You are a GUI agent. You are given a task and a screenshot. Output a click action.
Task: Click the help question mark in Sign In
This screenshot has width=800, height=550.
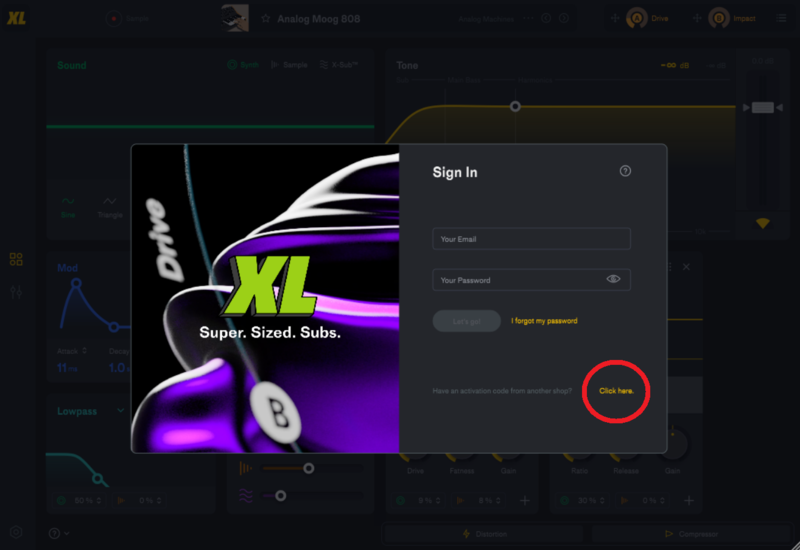pyautogui.click(x=625, y=171)
